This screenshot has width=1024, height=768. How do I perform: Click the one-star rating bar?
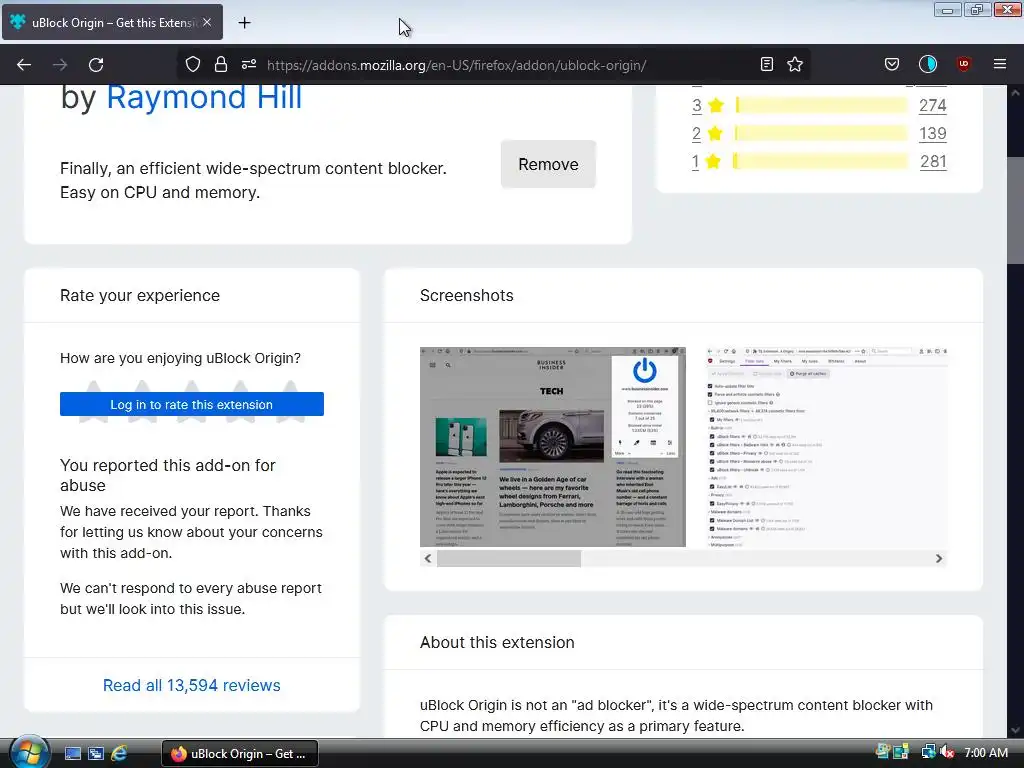point(822,161)
